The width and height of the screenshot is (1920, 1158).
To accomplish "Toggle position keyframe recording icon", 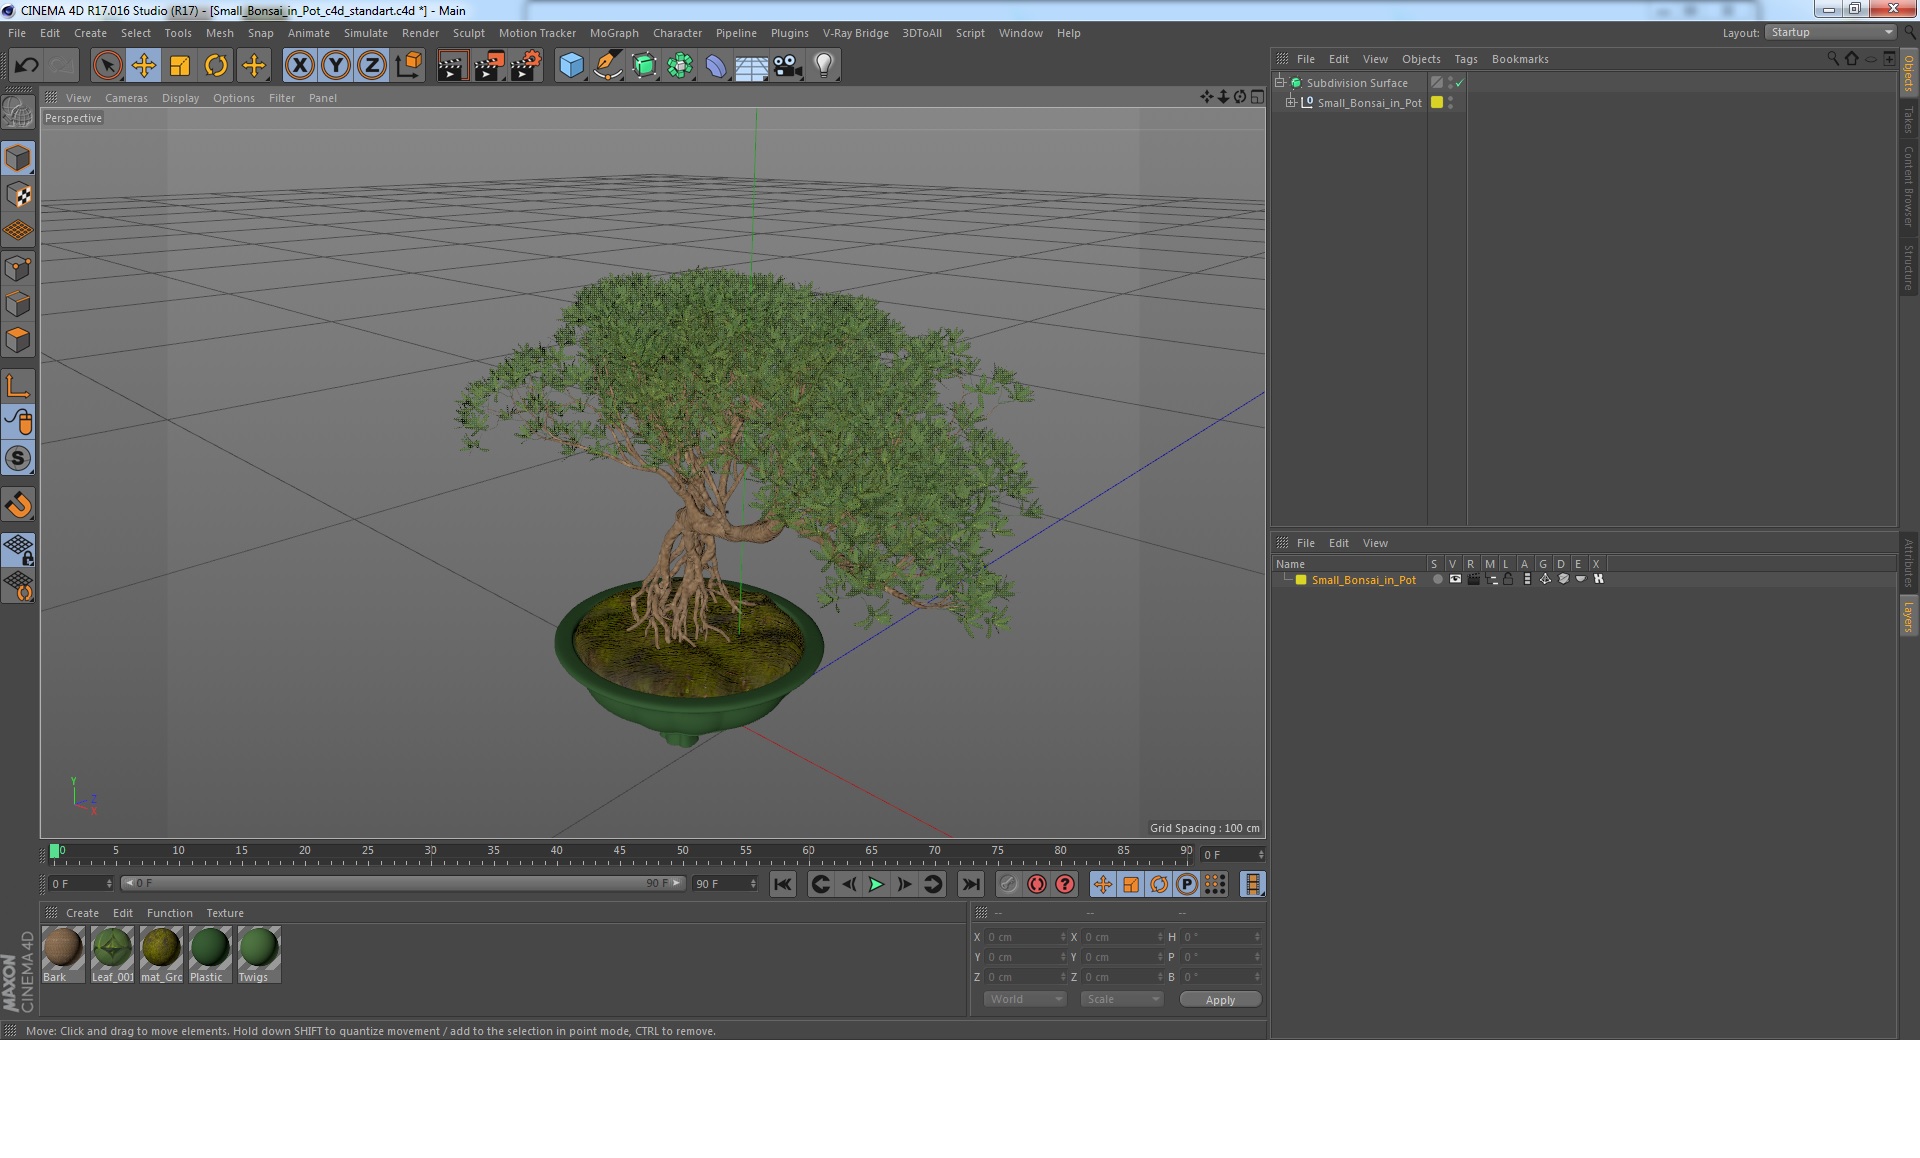I will coord(1102,884).
